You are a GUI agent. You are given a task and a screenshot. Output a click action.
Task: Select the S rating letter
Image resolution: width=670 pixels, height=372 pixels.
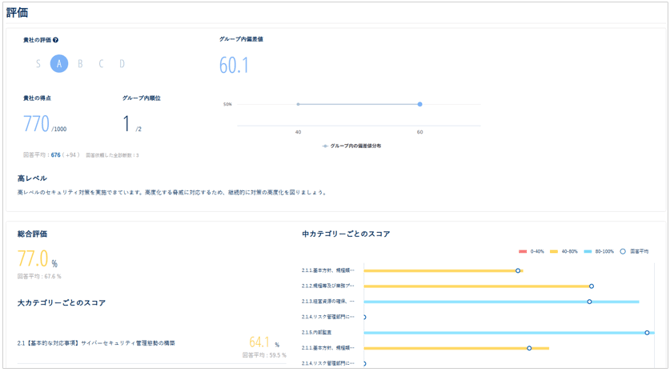click(x=38, y=64)
